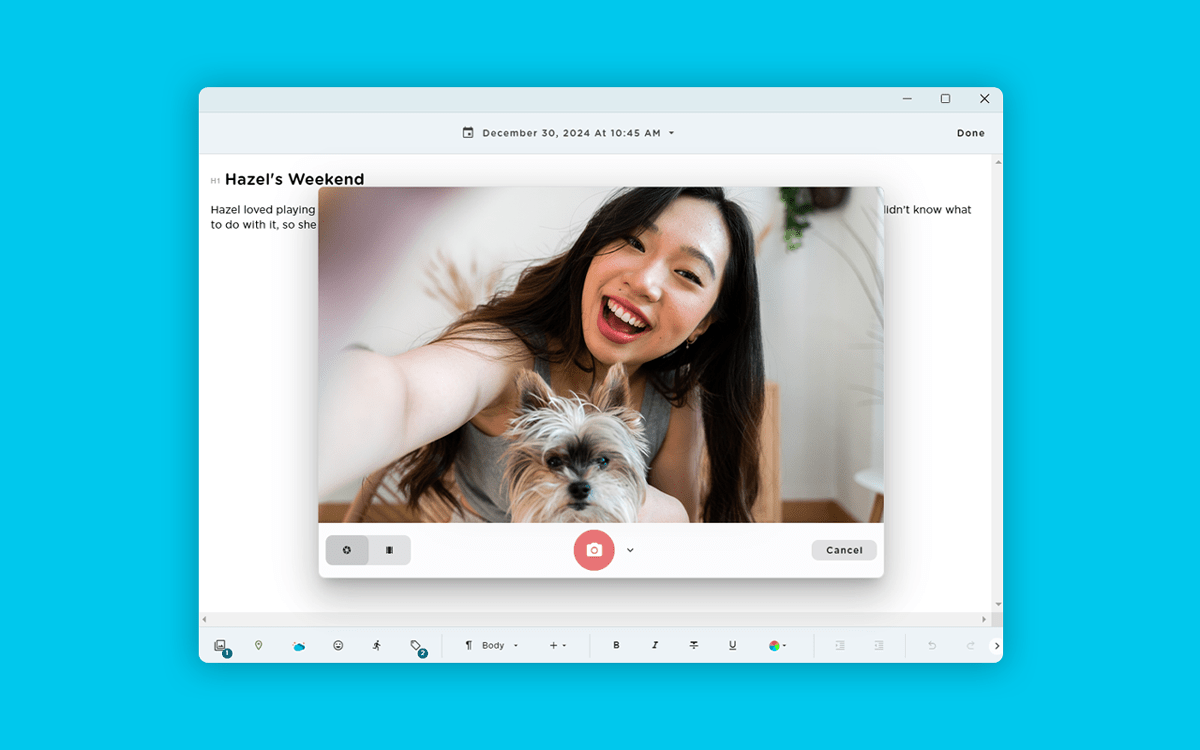Add a mood with the emoji icon
This screenshot has width=1200, height=750.
tap(338, 645)
